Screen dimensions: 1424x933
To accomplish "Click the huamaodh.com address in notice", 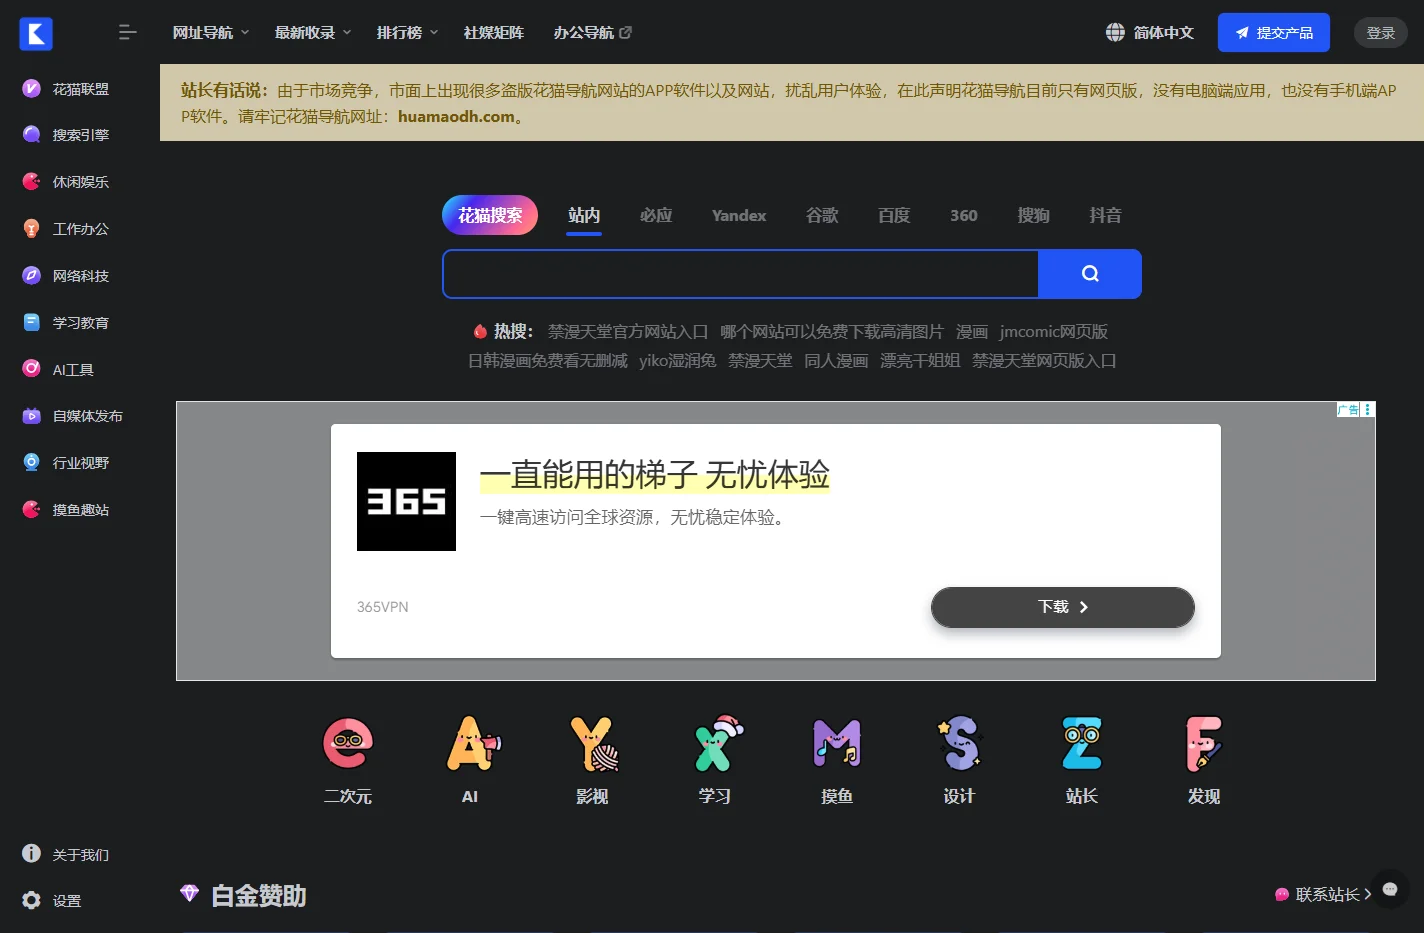I will pos(456,116).
